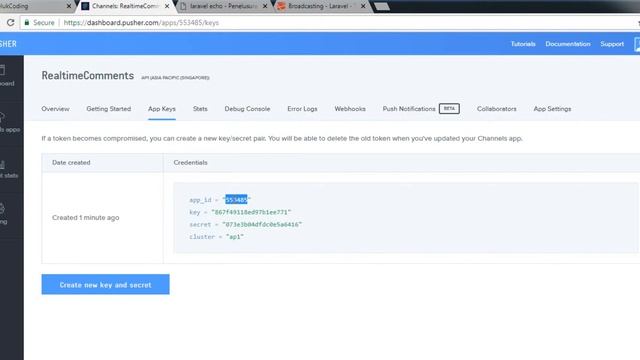Switch to the laravel echo browser tab
640x360 pixels.
point(224,6)
